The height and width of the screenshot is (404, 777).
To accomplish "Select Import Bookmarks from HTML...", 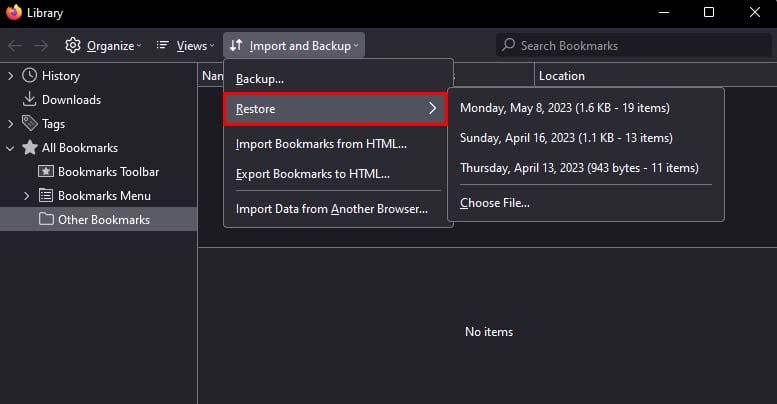I will pyautogui.click(x=321, y=144).
